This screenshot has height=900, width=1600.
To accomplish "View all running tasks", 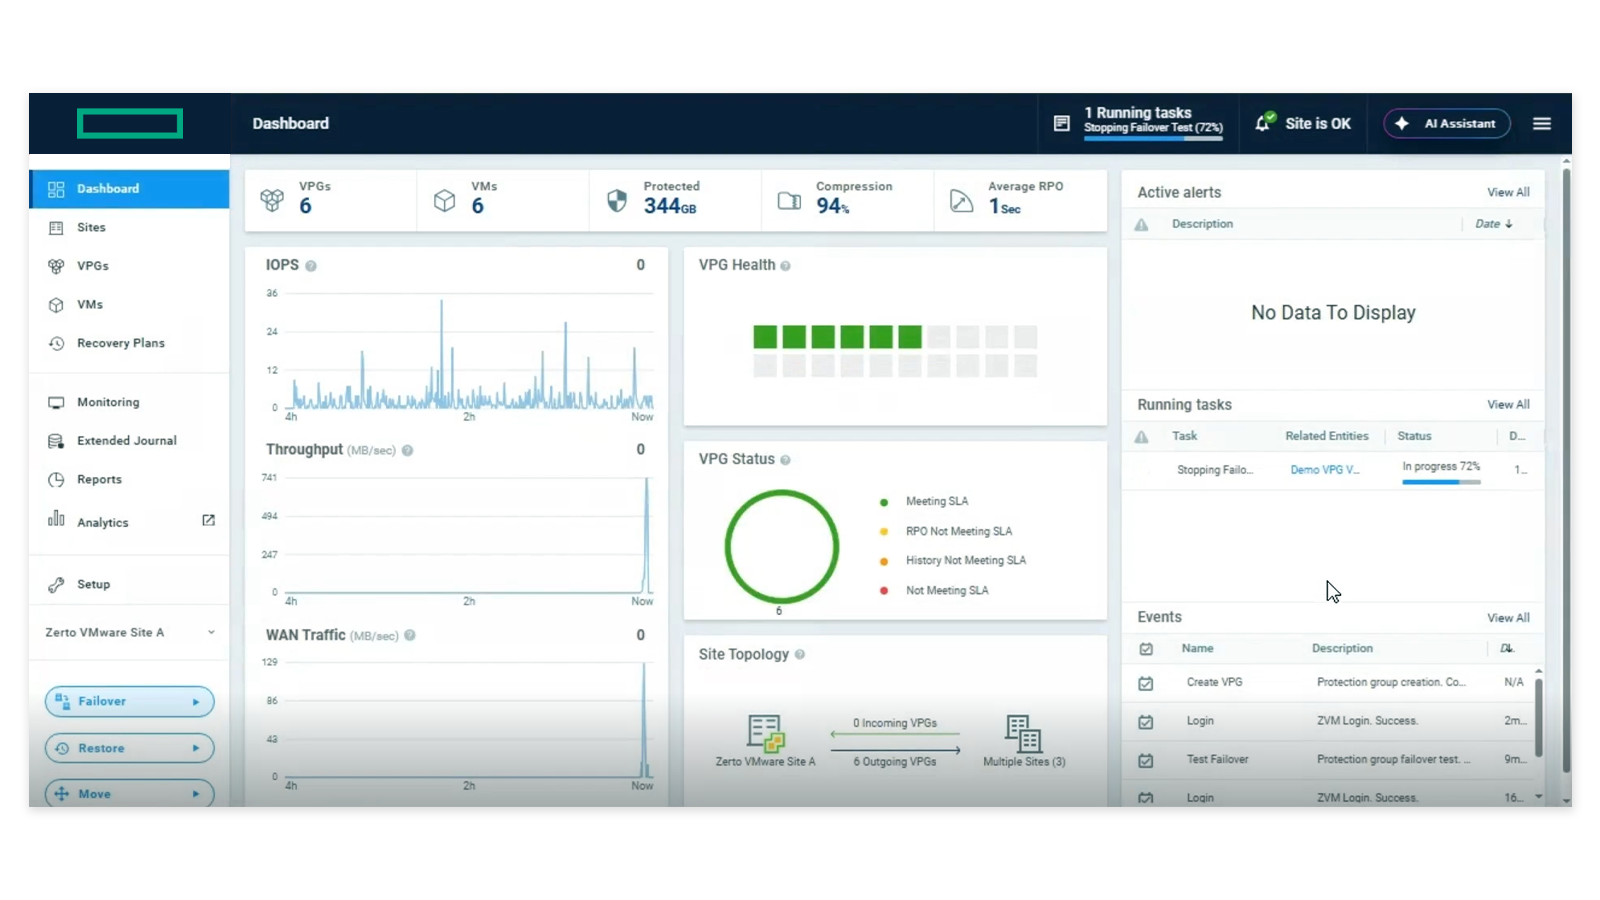I will coord(1508,405).
